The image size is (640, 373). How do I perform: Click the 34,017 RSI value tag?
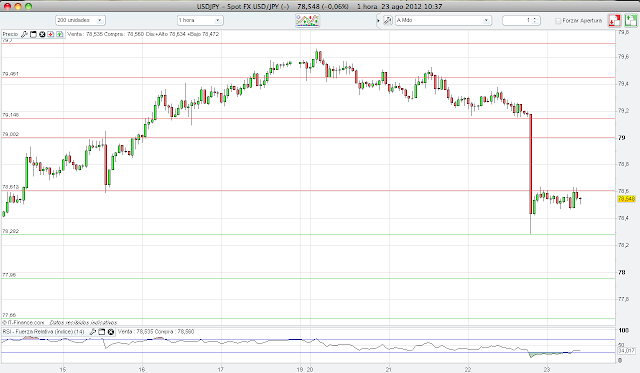(627, 351)
